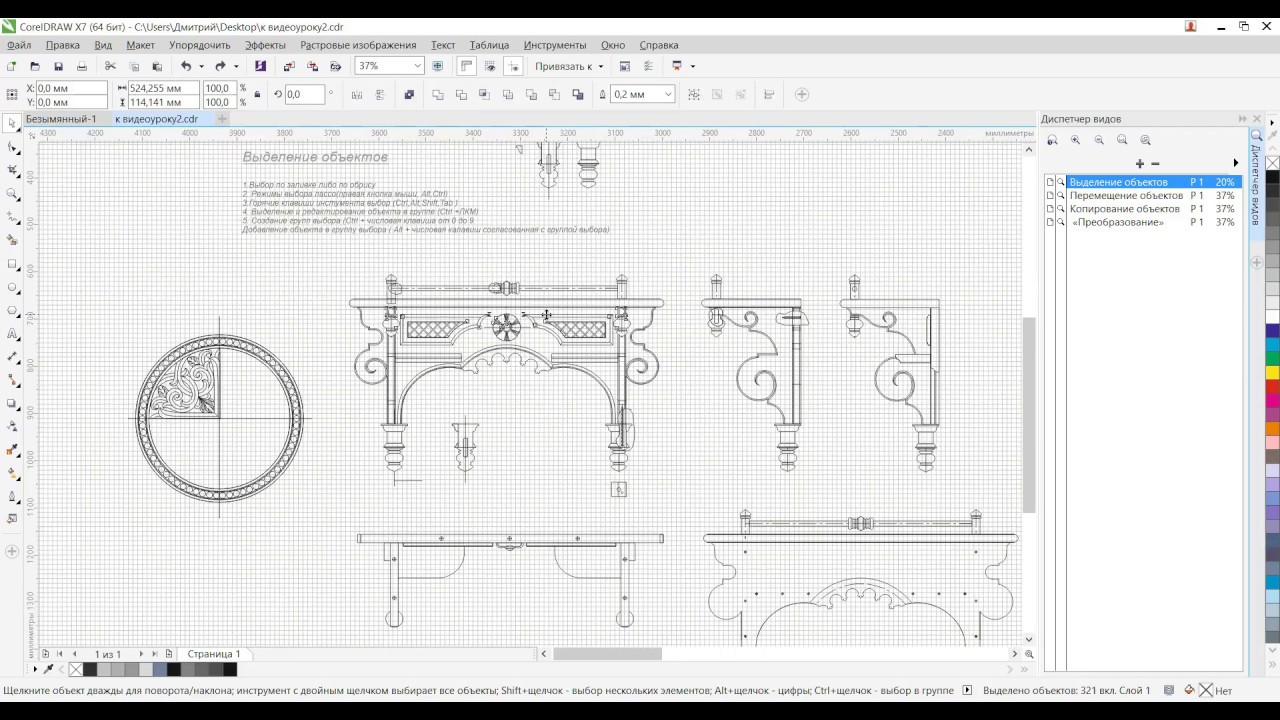Image resolution: width=1280 pixels, height=720 pixels.
Task: Click the Import icon in toolbar
Action: point(289,66)
